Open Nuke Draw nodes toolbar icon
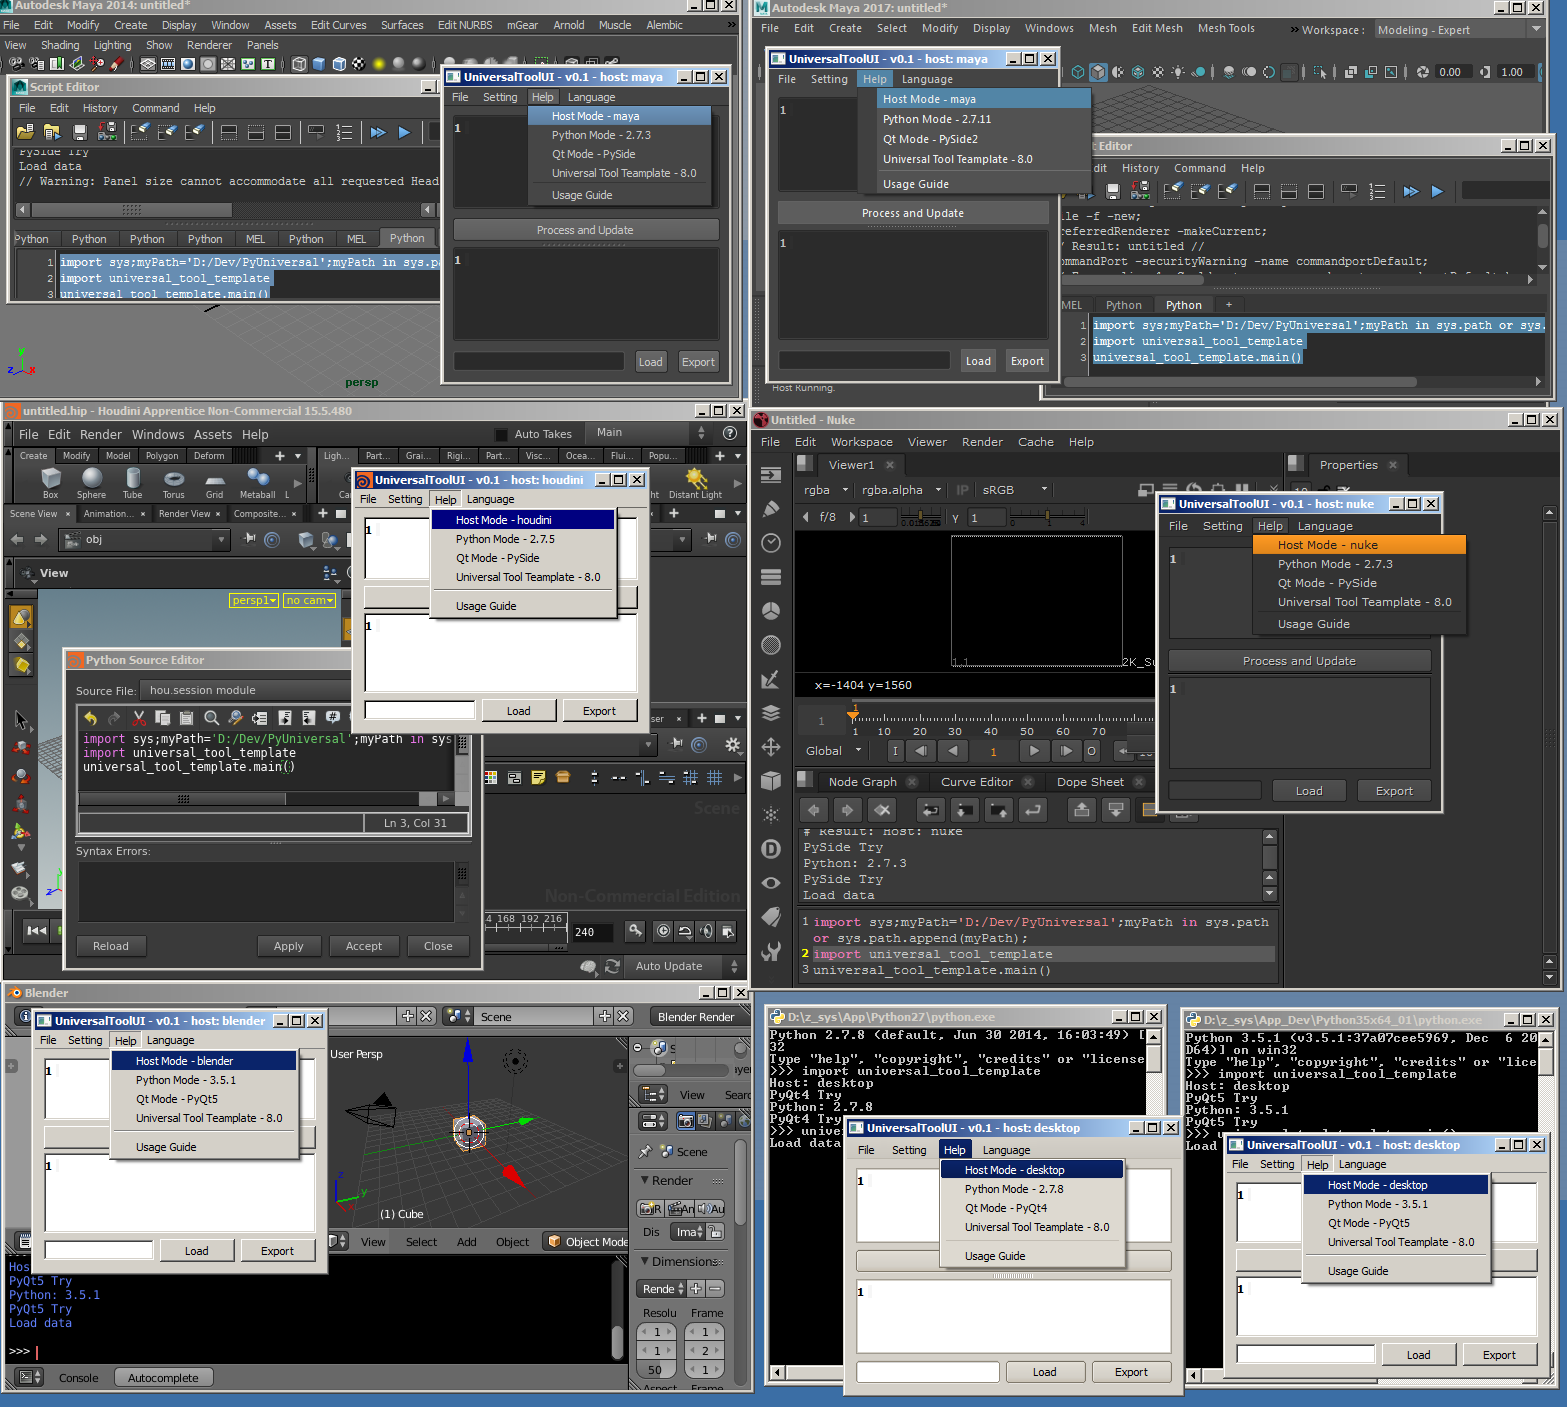1567x1407 pixels. click(771, 508)
